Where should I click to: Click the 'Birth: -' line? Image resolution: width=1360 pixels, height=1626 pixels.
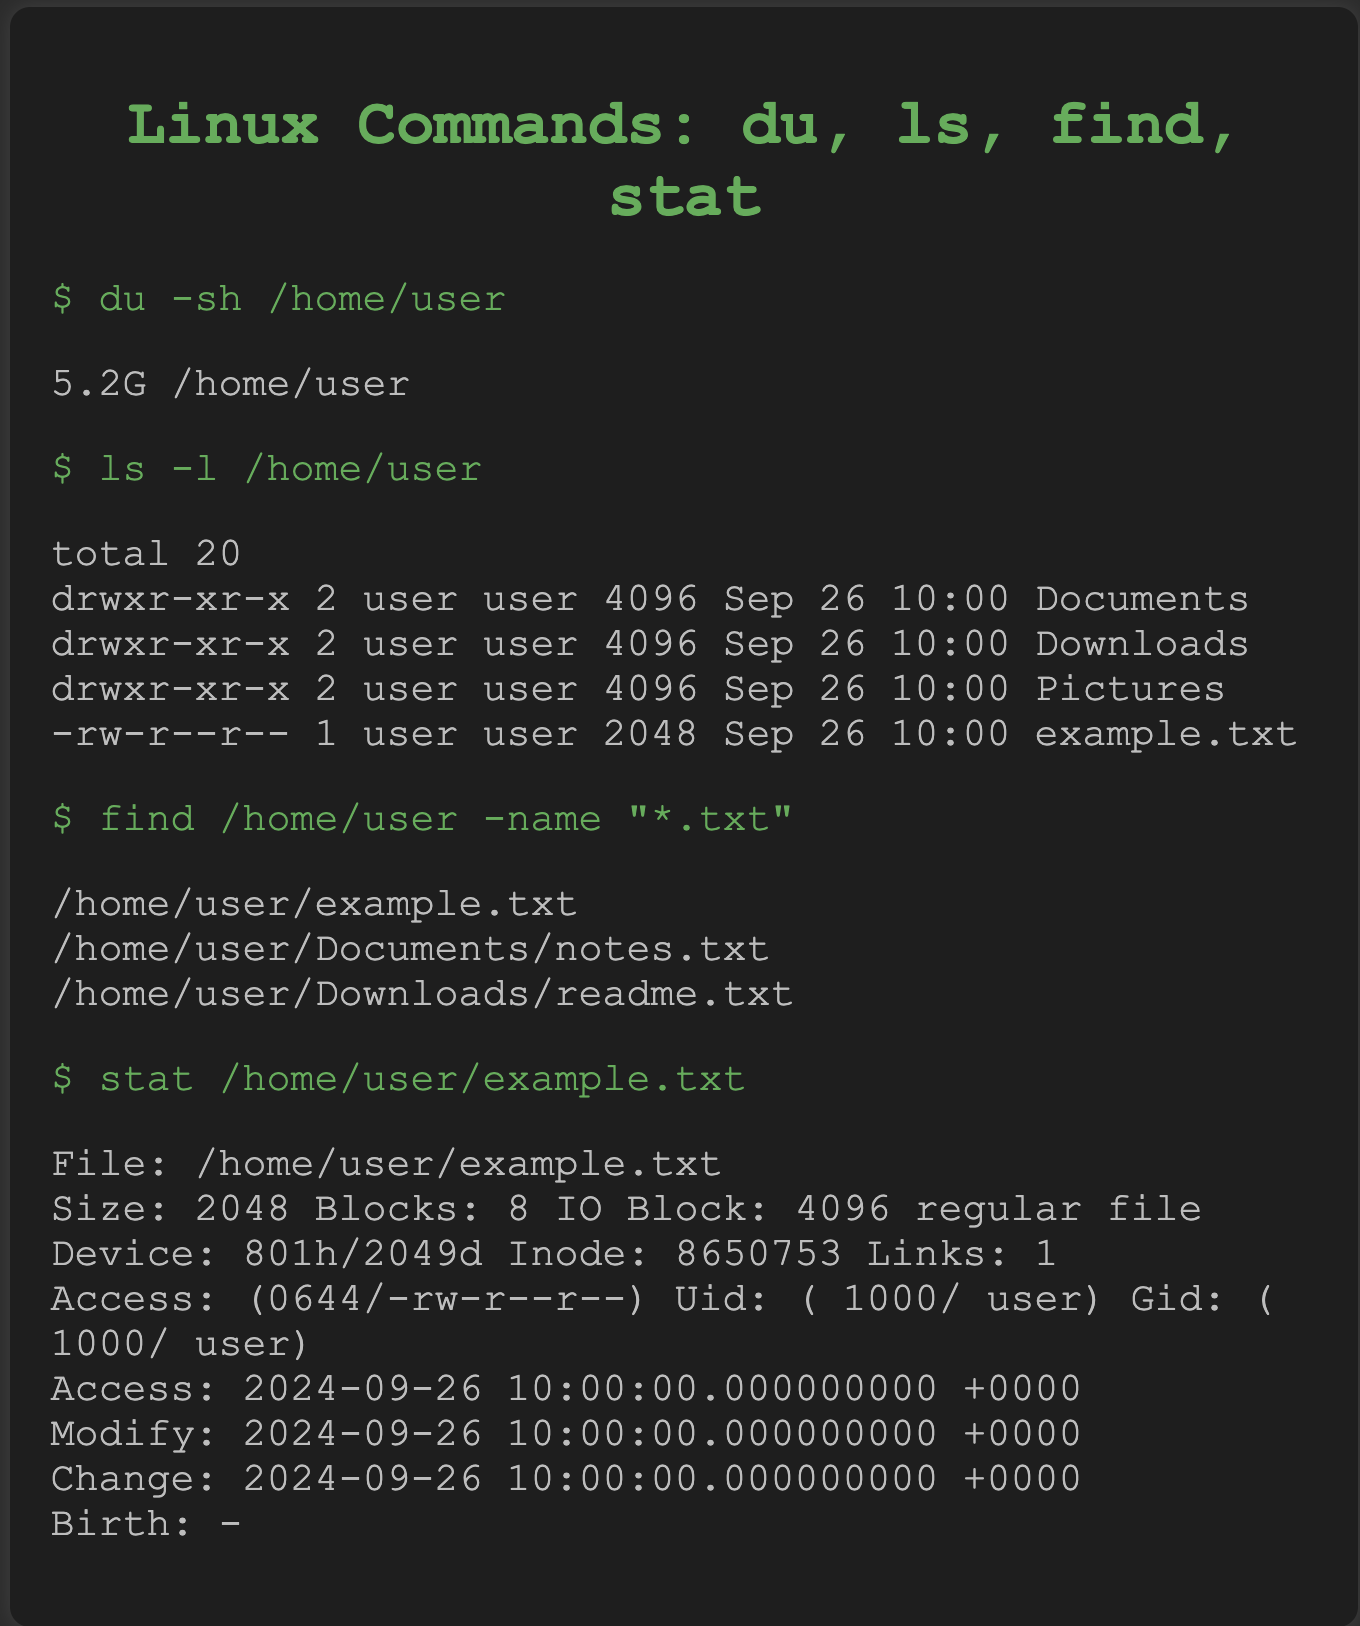[x=147, y=1524]
